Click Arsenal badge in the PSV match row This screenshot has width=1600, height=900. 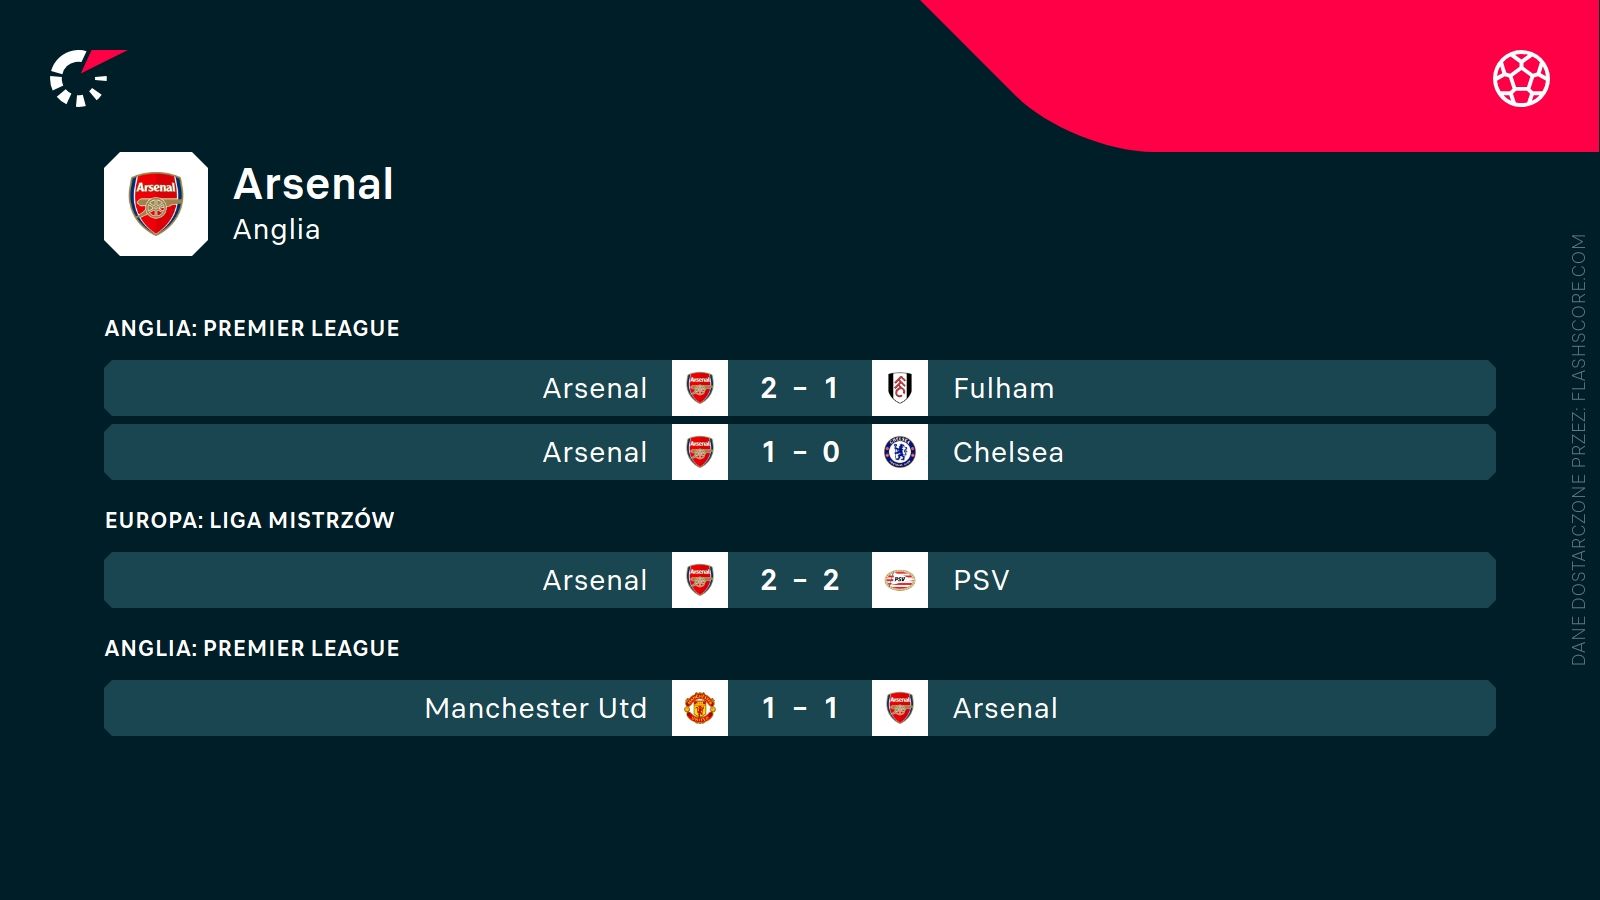700,580
